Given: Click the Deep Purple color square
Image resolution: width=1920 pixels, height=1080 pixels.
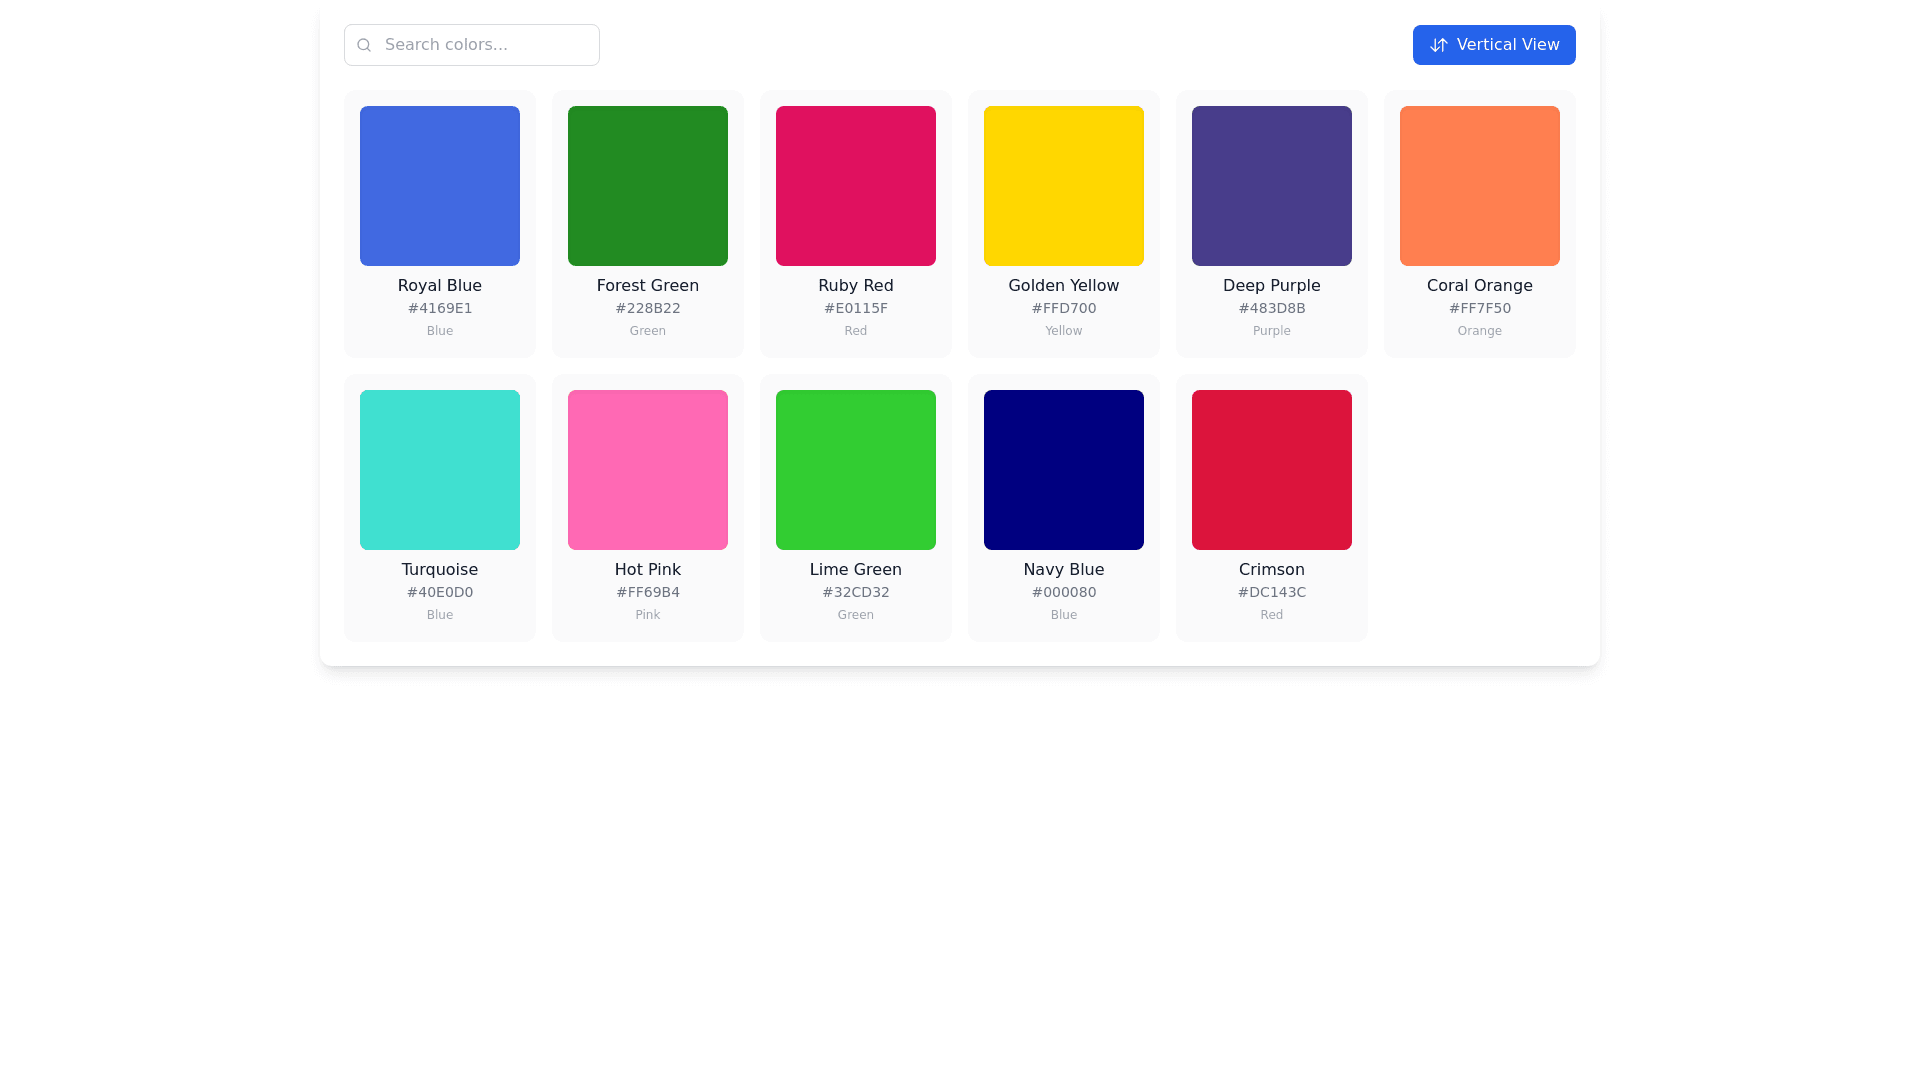Looking at the screenshot, I should click(1271, 186).
